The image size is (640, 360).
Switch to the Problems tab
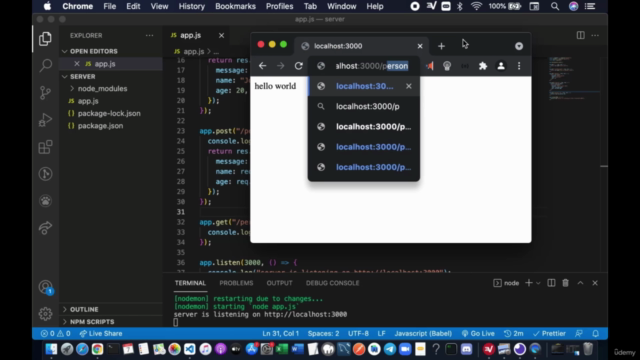pos(236,283)
